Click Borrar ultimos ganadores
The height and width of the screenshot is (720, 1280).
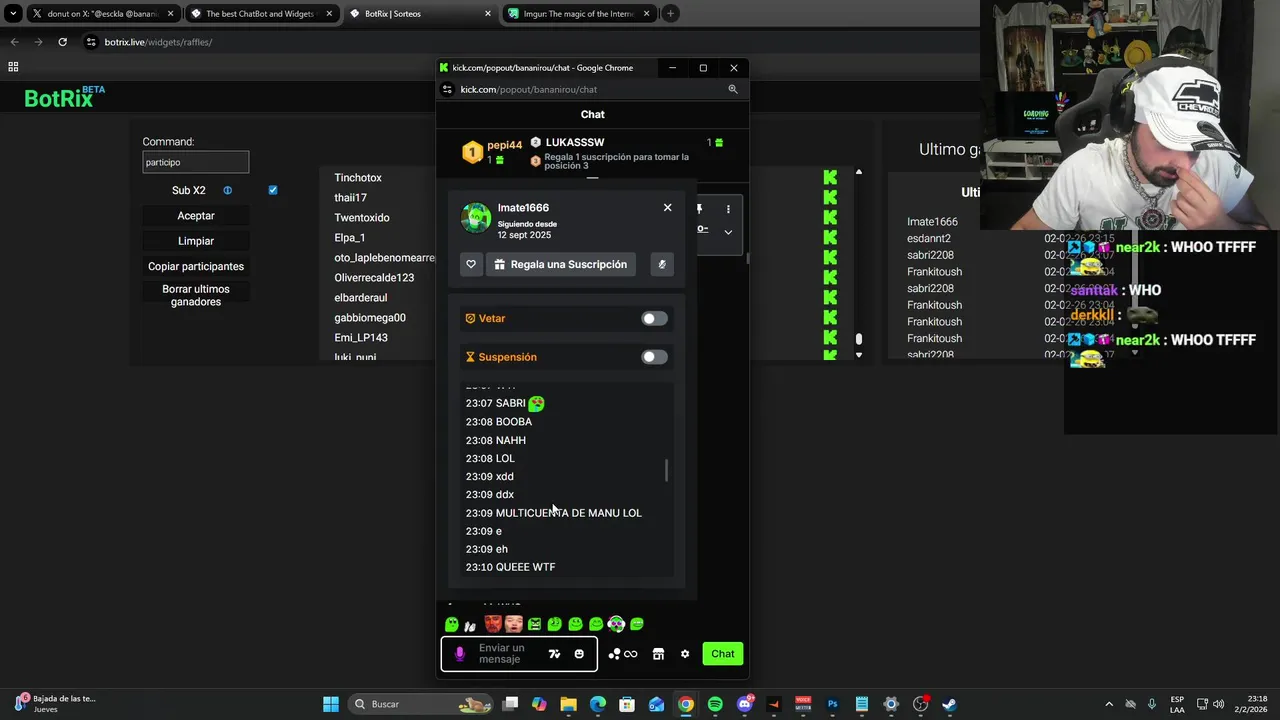pos(196,295)
